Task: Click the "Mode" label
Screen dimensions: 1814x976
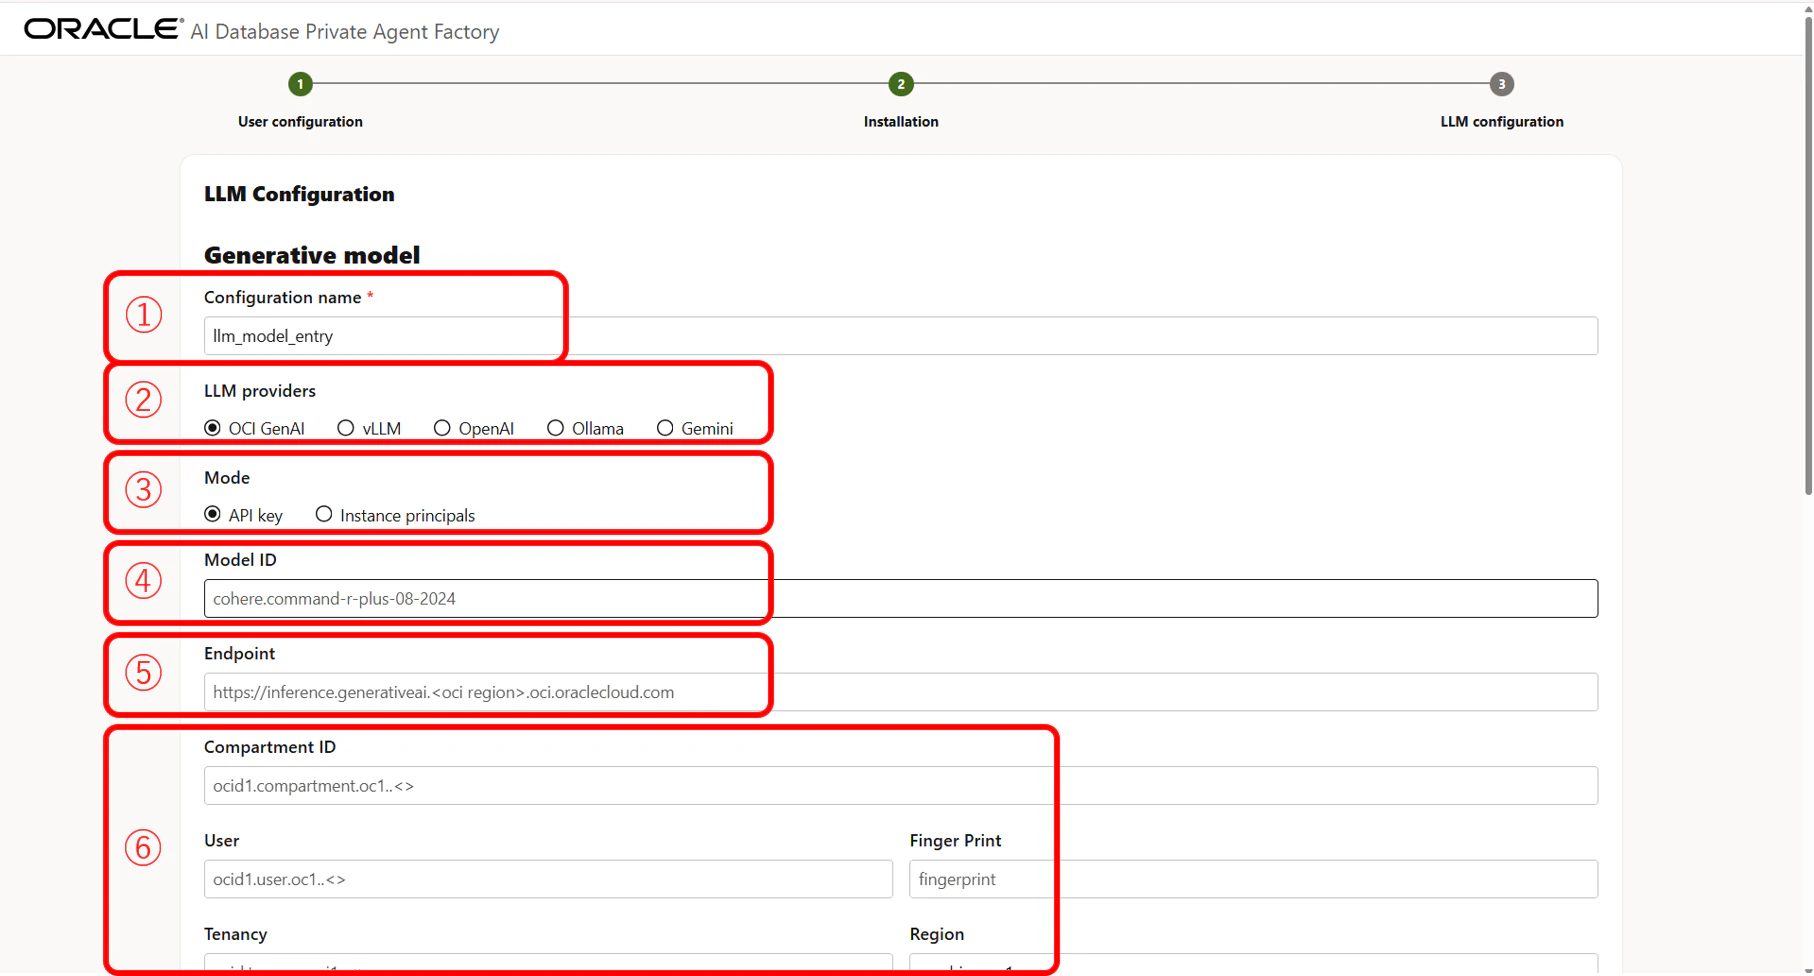Action: click(x=227, y=478)
